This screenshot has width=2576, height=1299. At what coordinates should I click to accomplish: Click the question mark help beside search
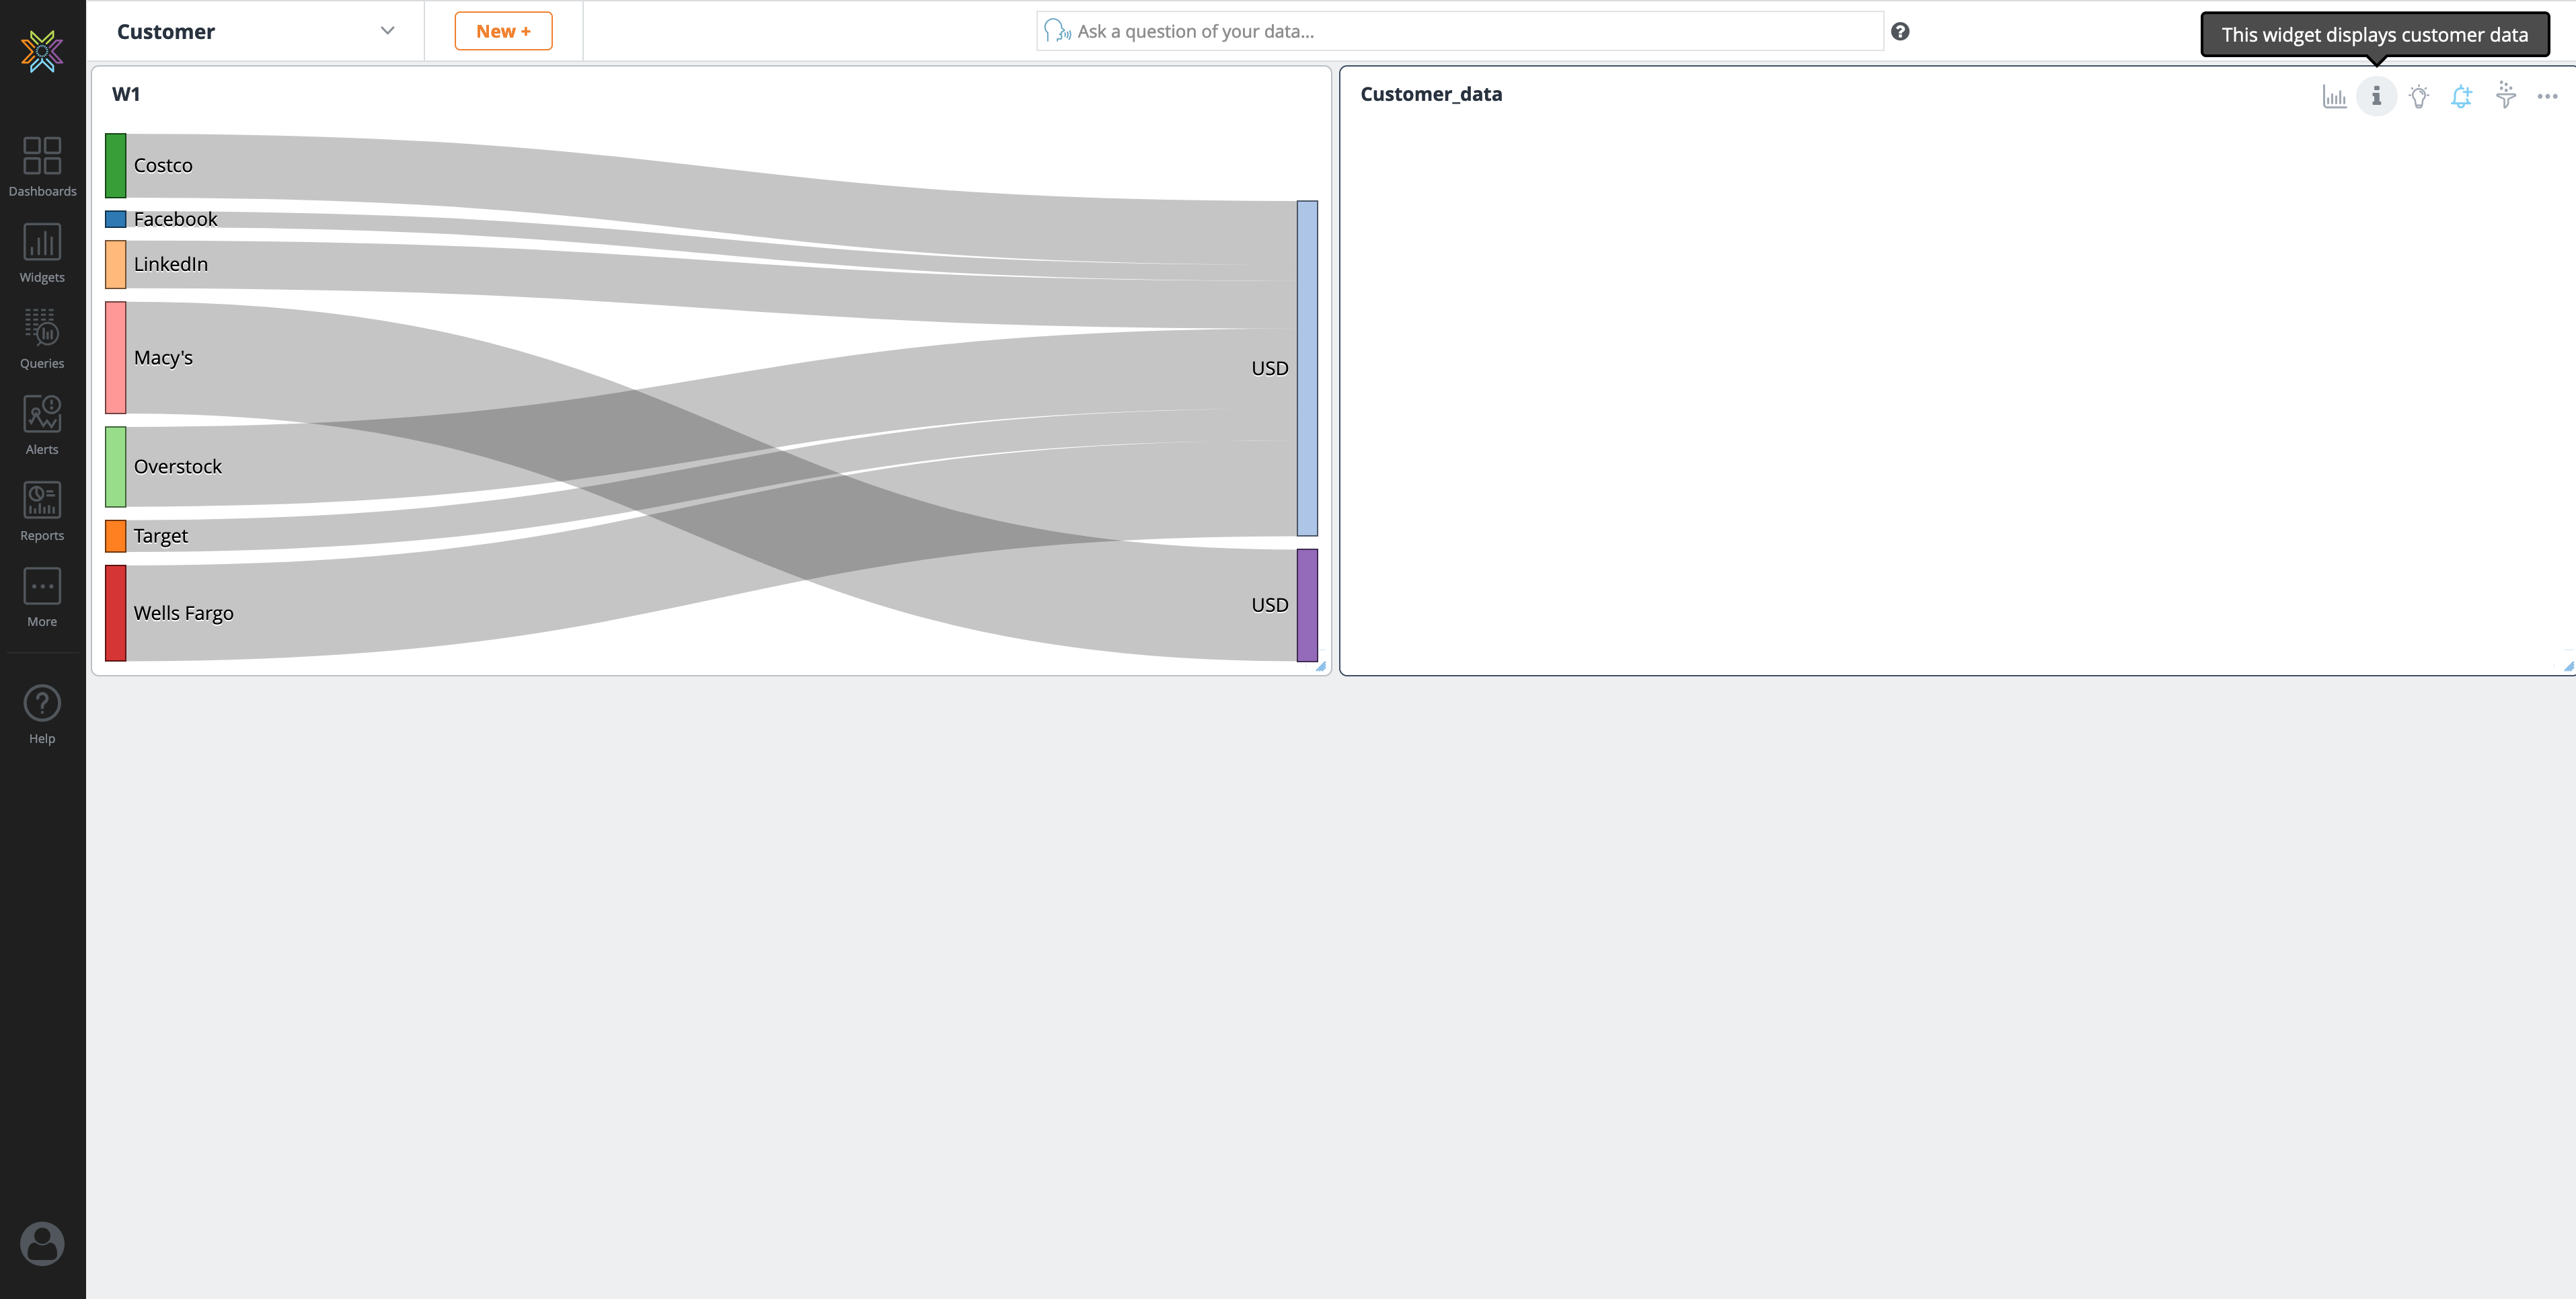point(1900,31)
